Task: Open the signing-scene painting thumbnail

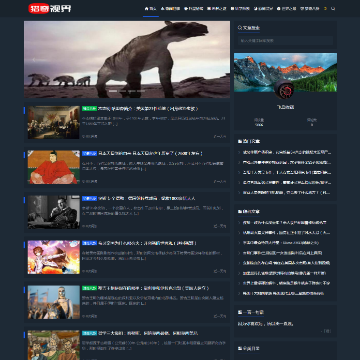Action: 54,122
